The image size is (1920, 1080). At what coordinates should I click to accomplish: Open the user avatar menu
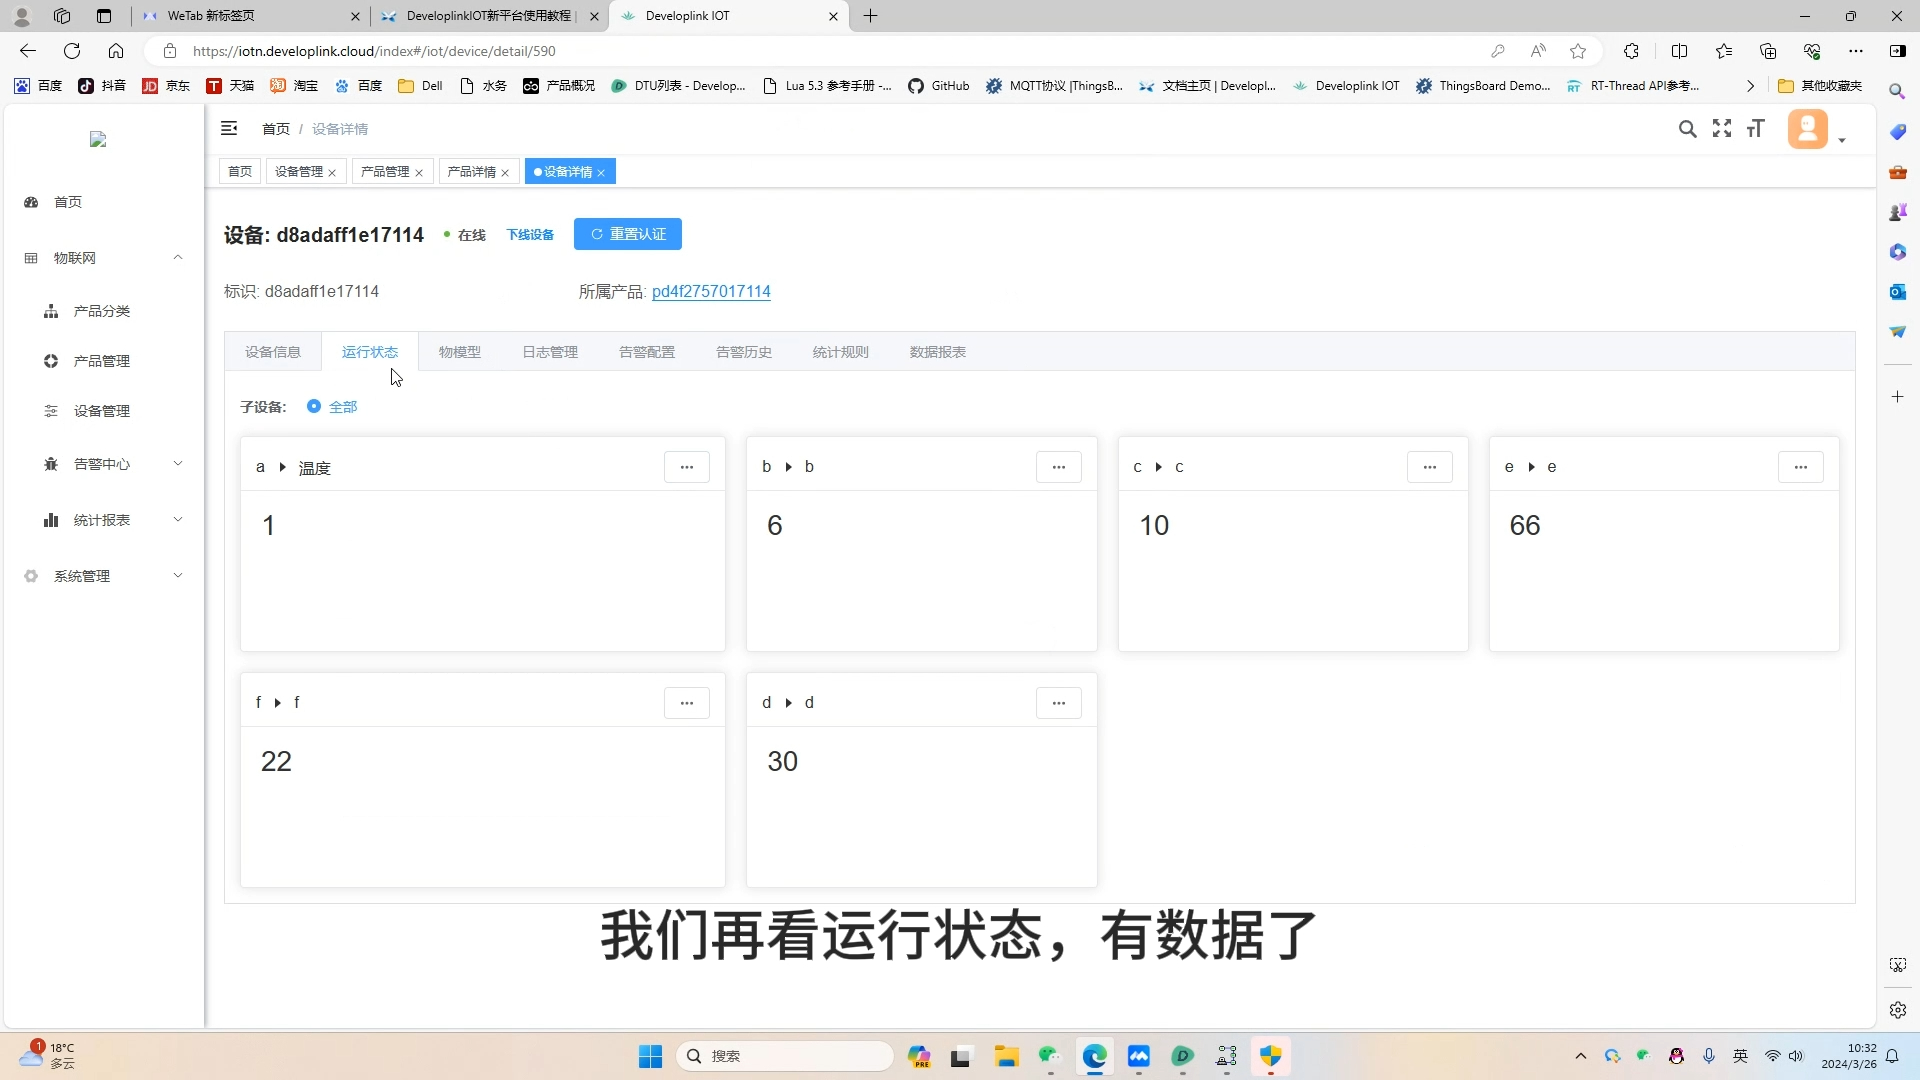click(1808, 129)
